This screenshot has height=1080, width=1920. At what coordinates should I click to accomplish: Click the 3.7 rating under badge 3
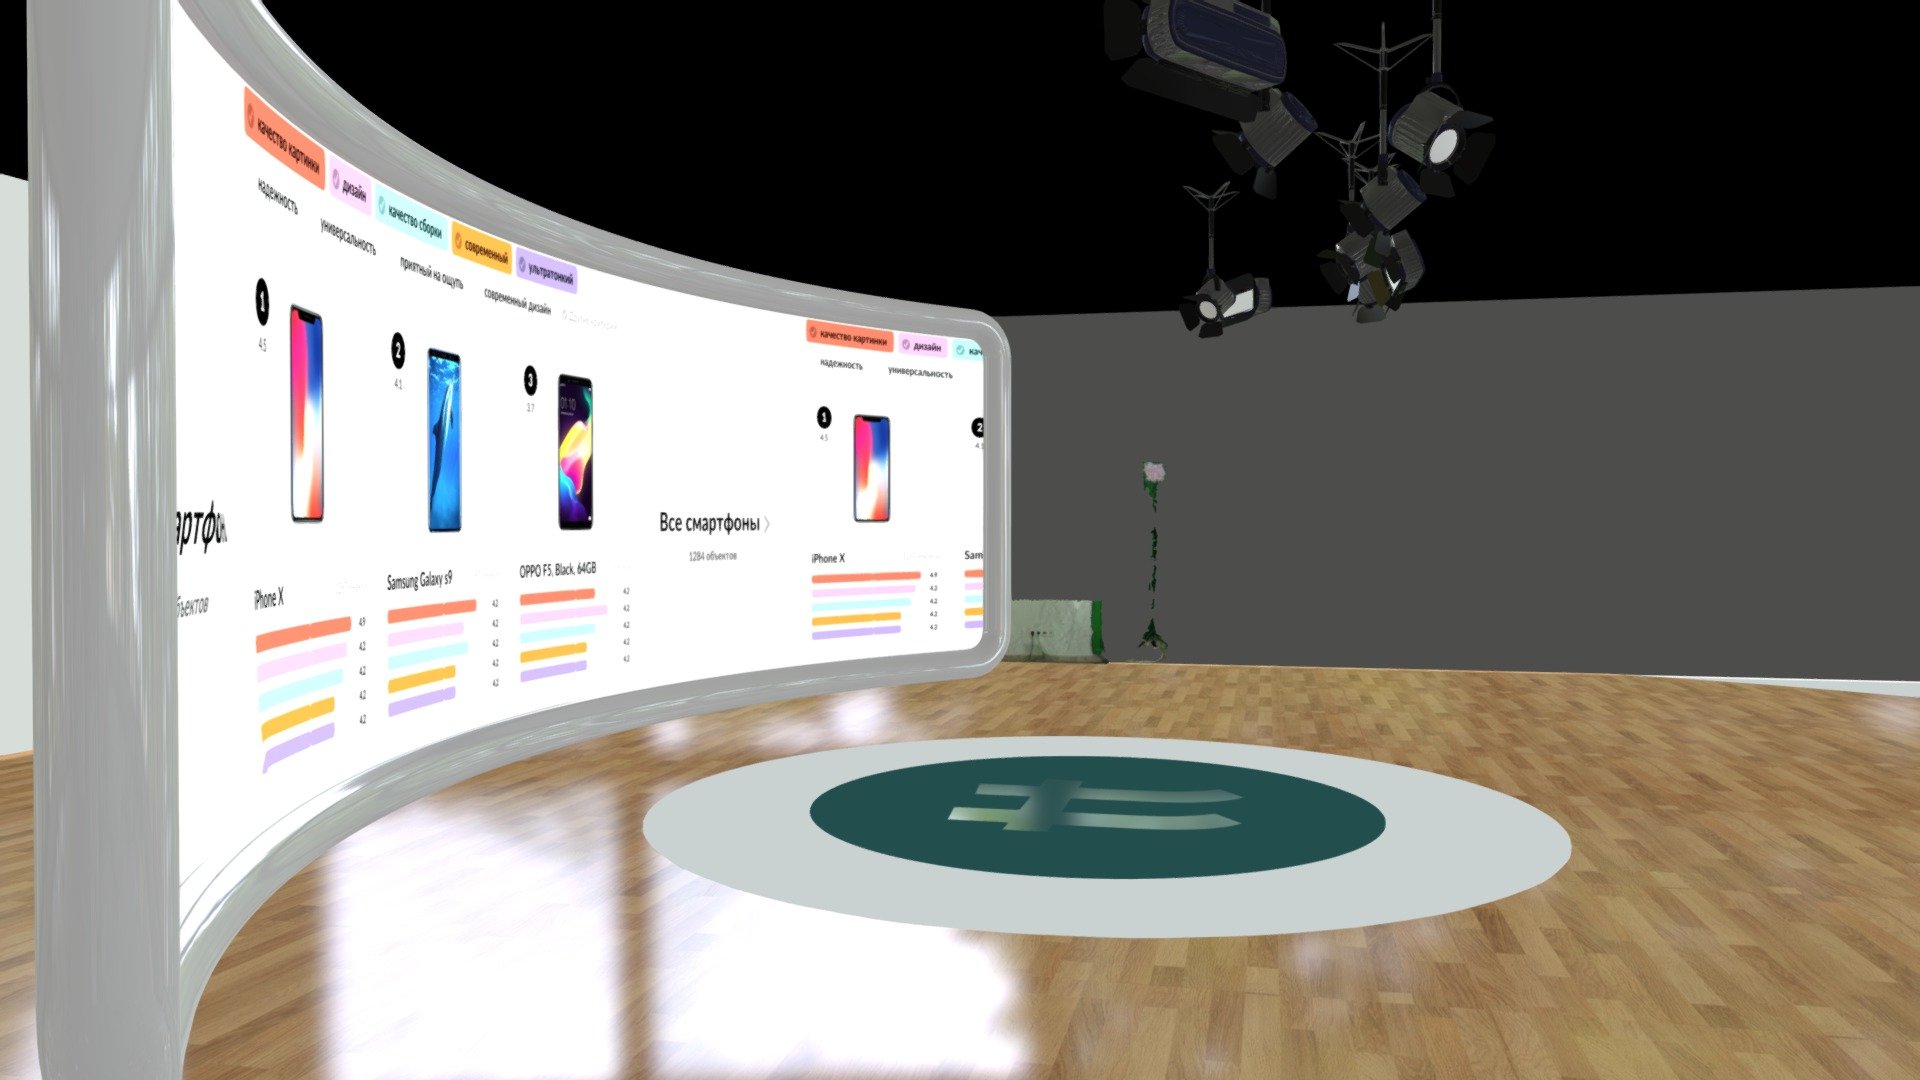[530, 408]
